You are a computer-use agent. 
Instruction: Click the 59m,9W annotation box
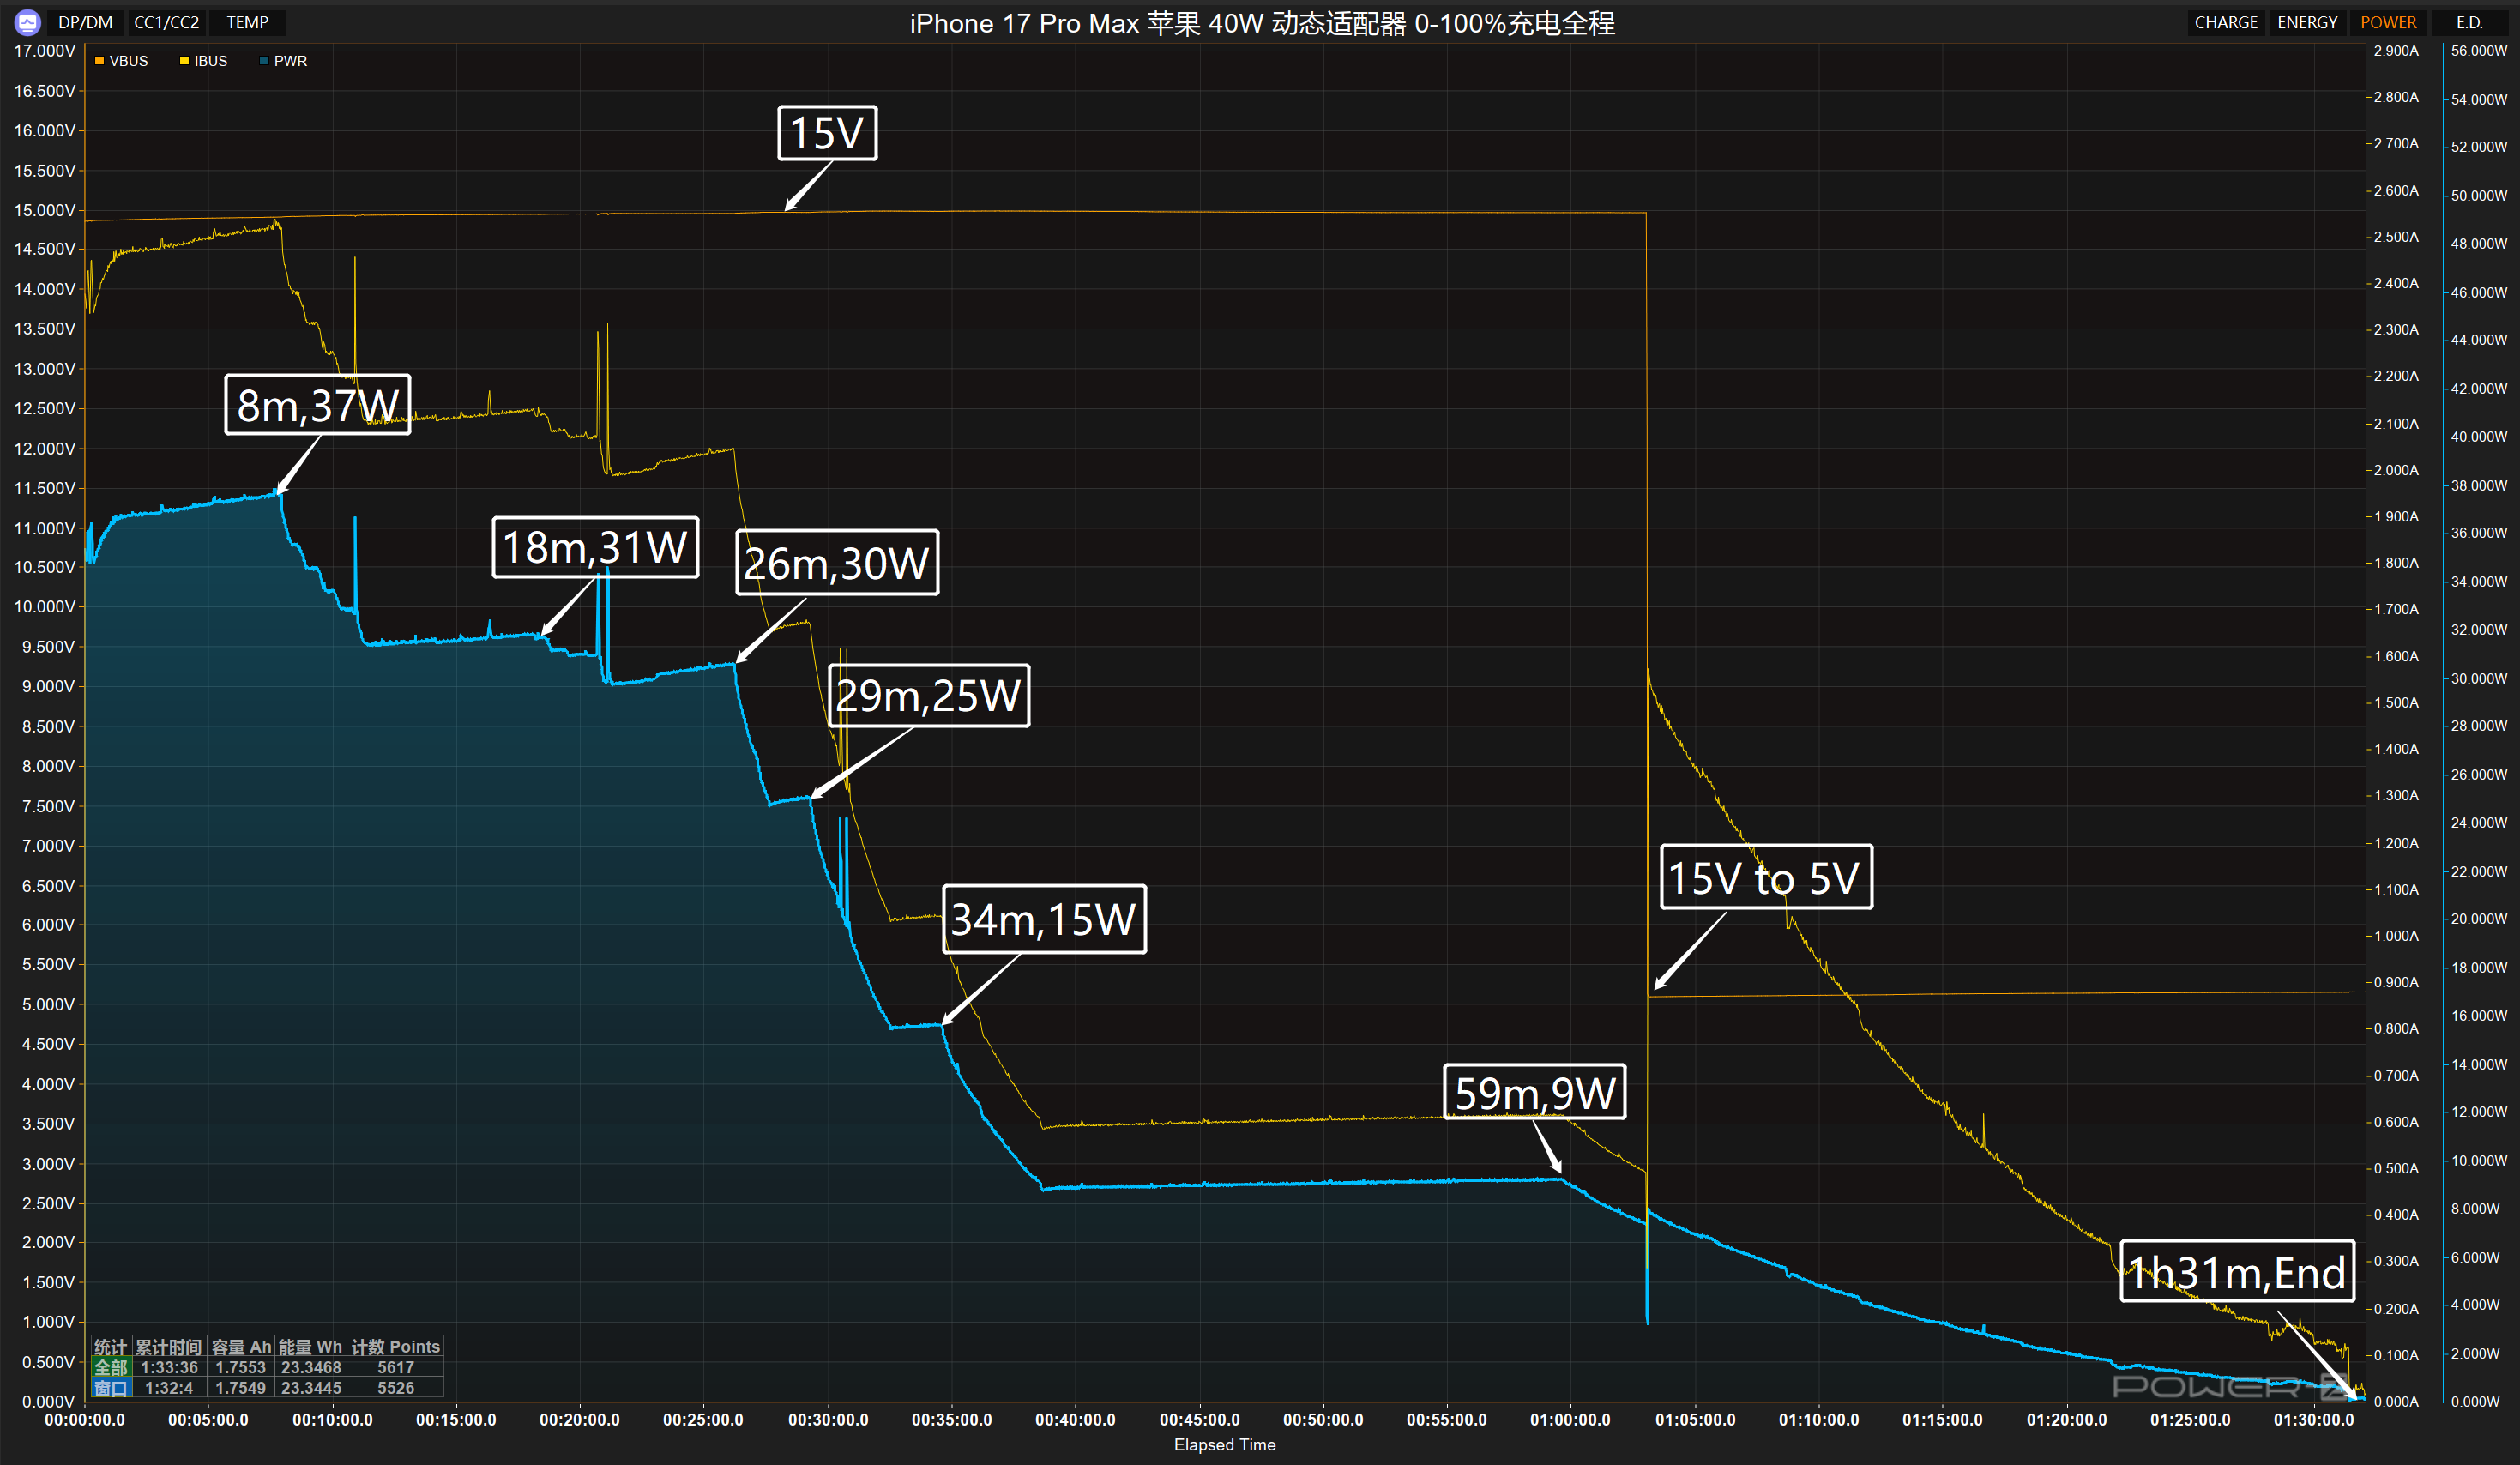pos(1534,1092)
